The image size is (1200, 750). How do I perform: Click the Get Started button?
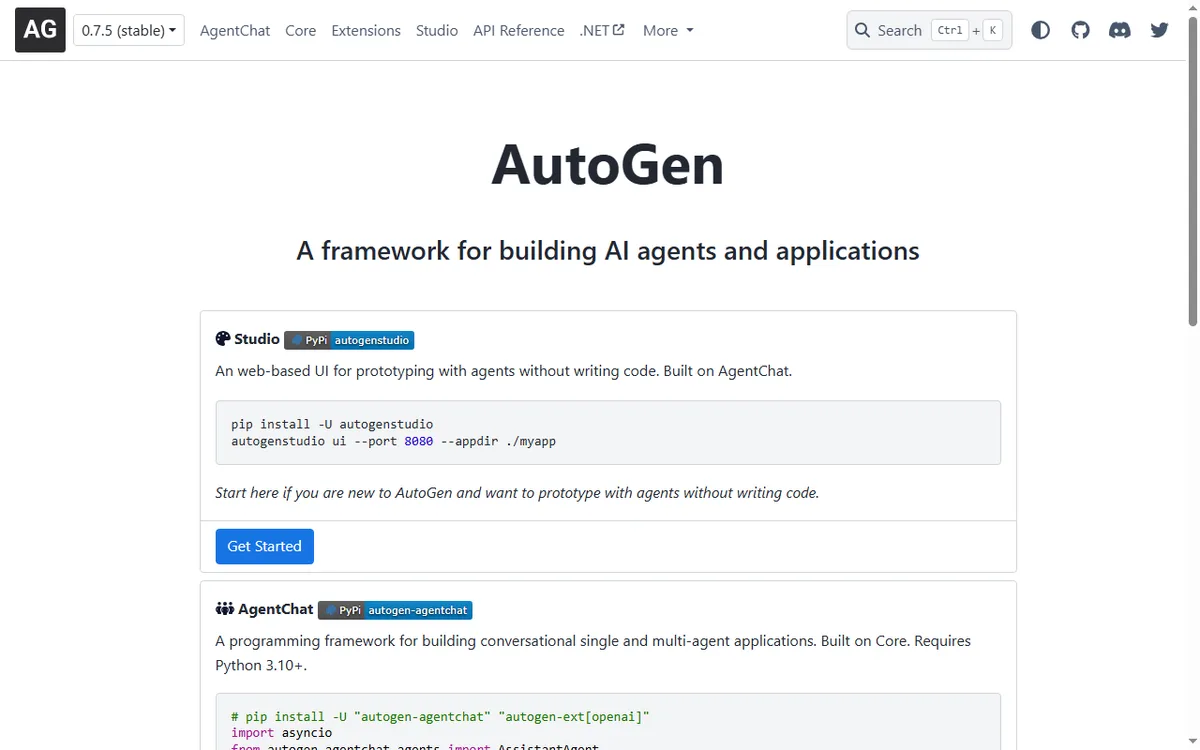(264, 546)
